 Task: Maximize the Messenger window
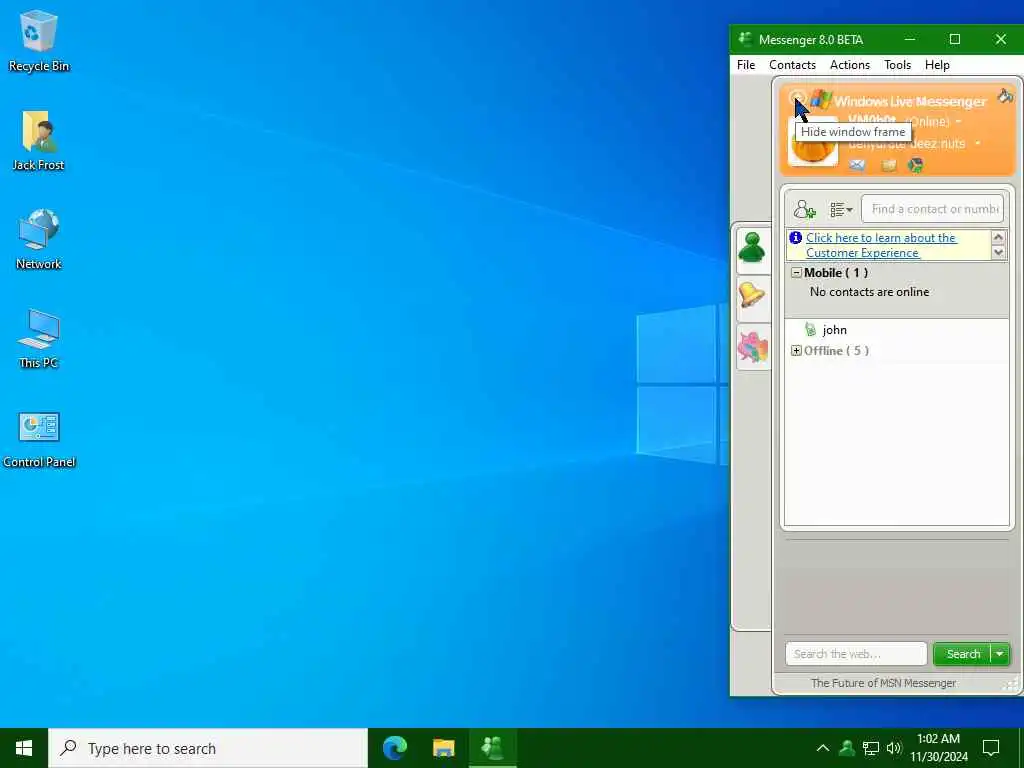click(955, 39)
